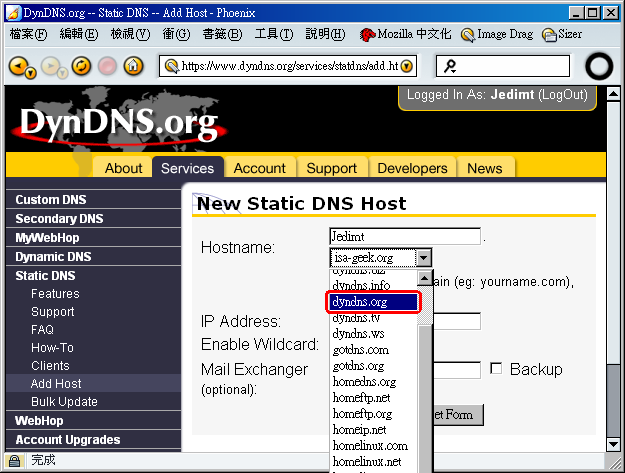Switch to the About tab
Viewport: 625px width, 473px height.
tap(123, 168)
